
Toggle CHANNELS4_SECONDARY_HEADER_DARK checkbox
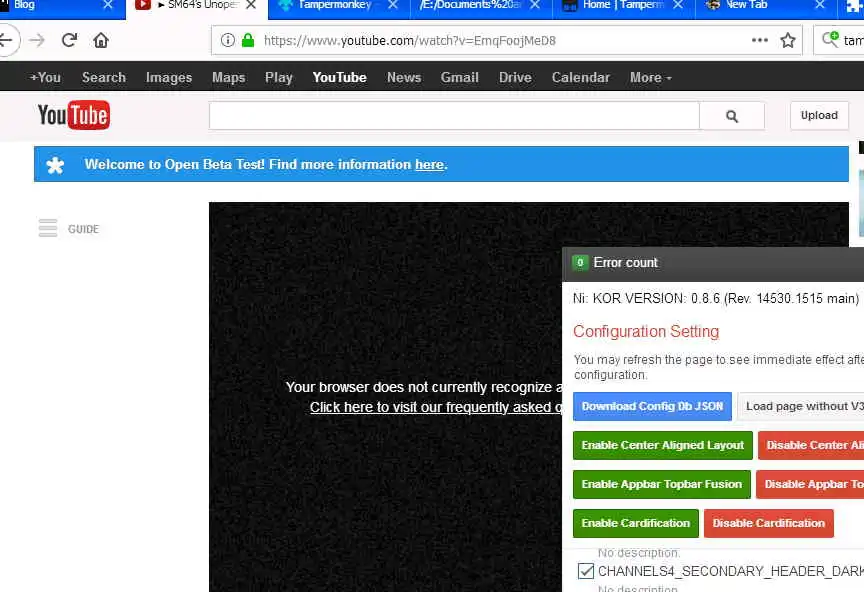coord(586,571)
